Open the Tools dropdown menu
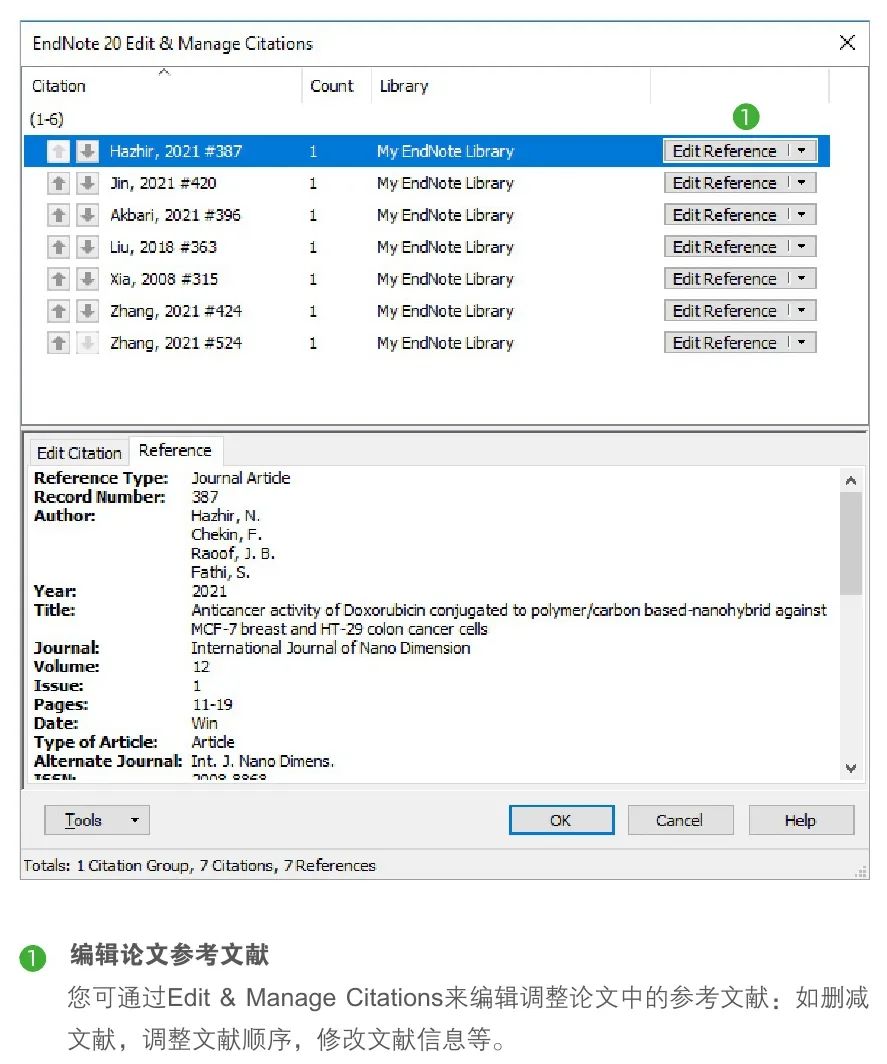Screen dimensions: 887x1064 click(97, 820)
